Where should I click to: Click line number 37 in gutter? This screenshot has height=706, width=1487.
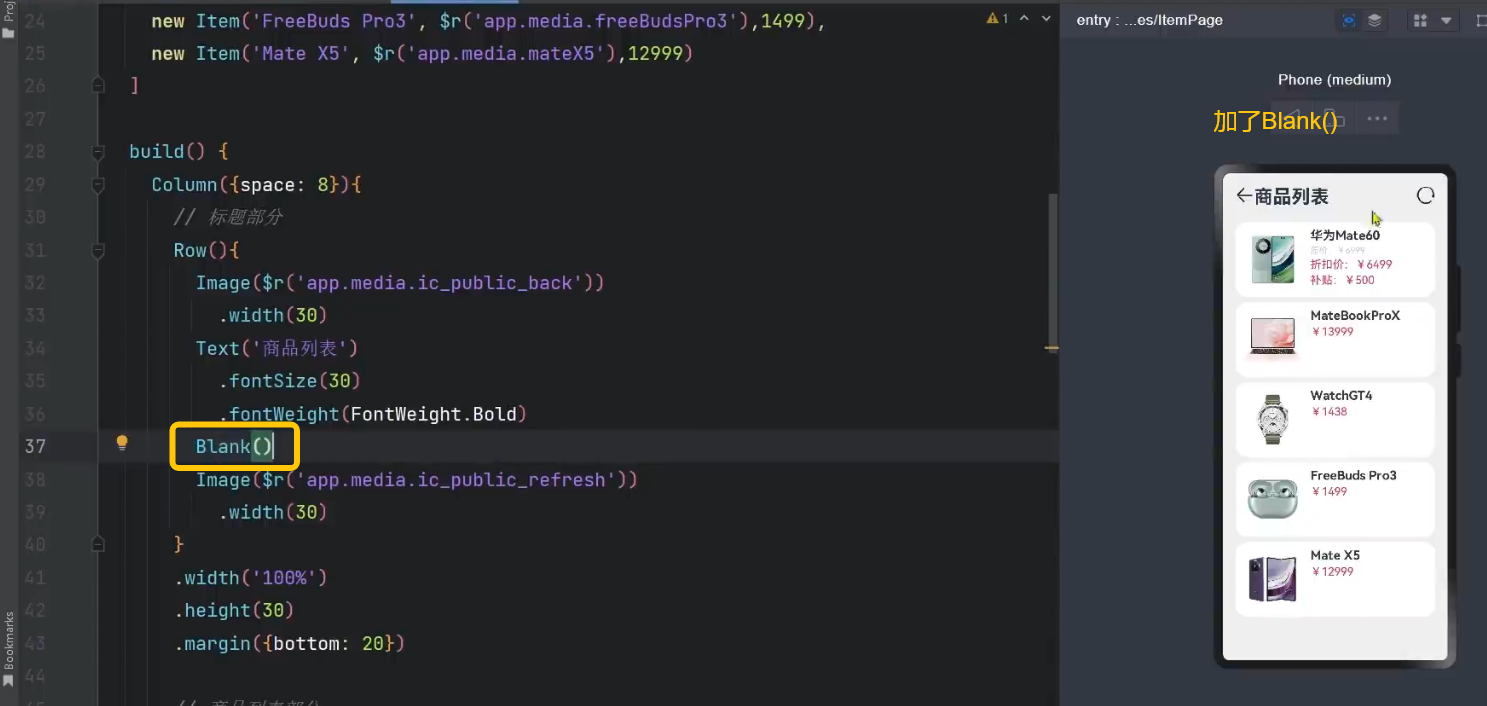coord(35,446)
